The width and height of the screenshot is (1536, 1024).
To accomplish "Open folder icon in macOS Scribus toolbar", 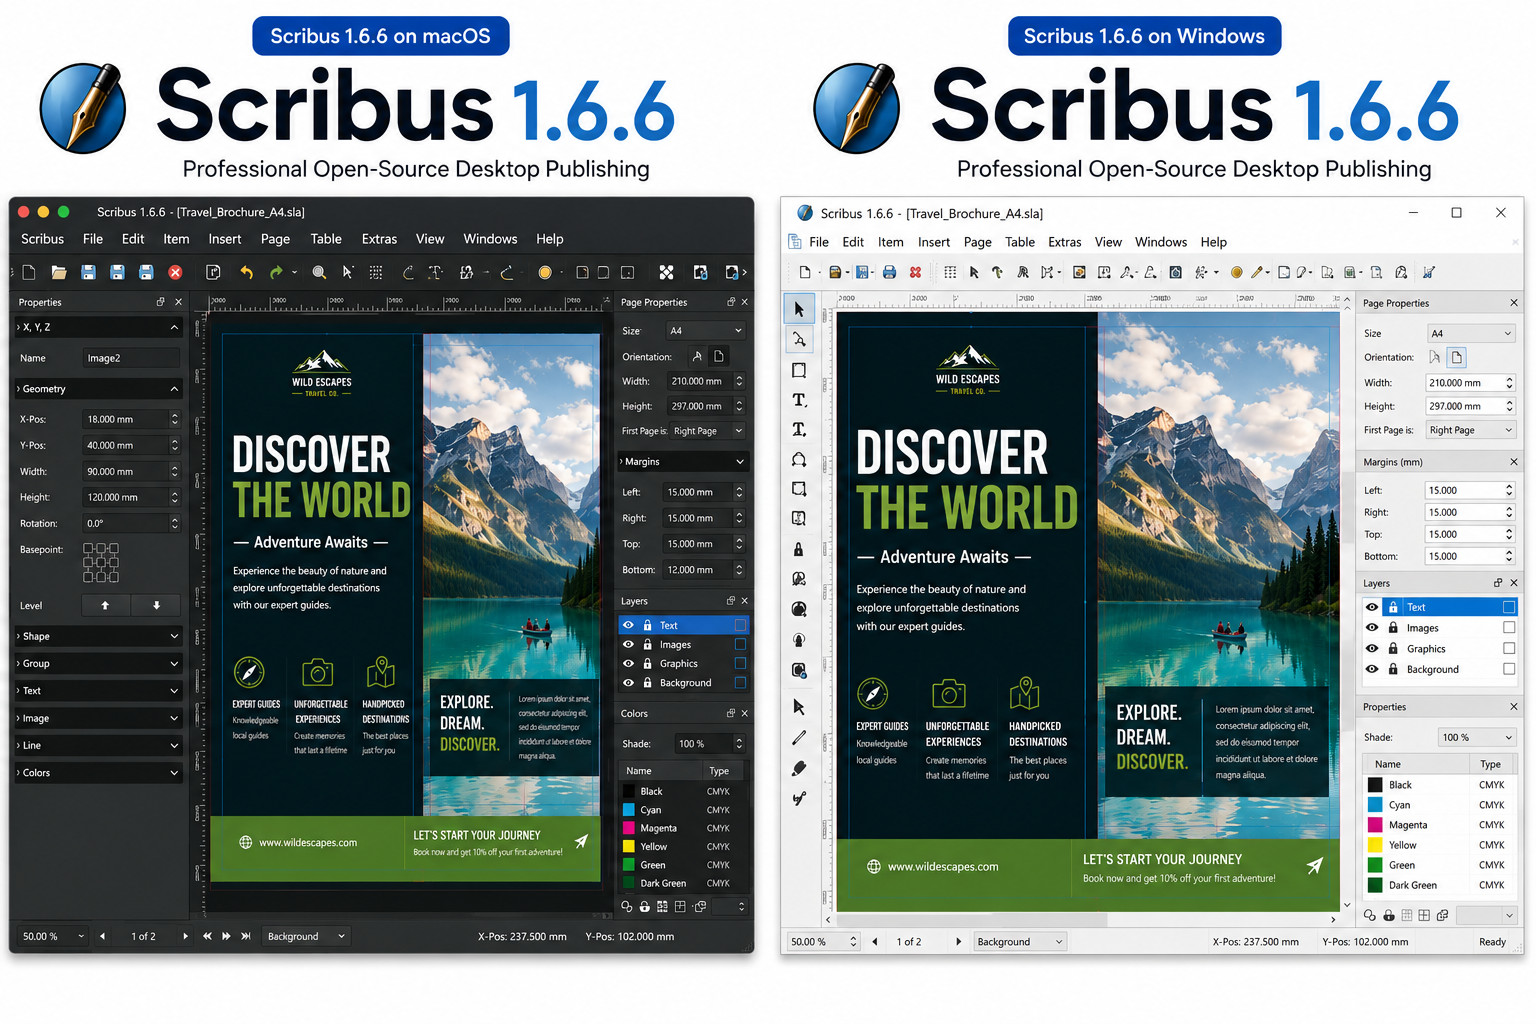I will tap(59, 272).
